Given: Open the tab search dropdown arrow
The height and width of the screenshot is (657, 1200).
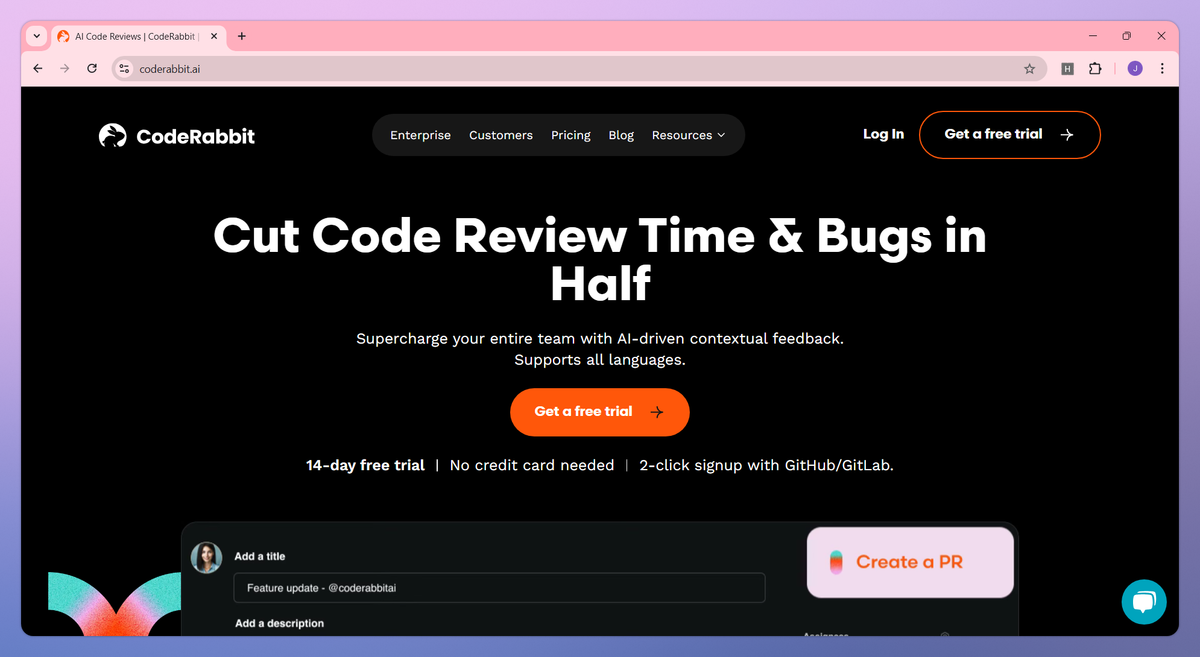Looking at the screenshot, I should [x=37, y=36].
